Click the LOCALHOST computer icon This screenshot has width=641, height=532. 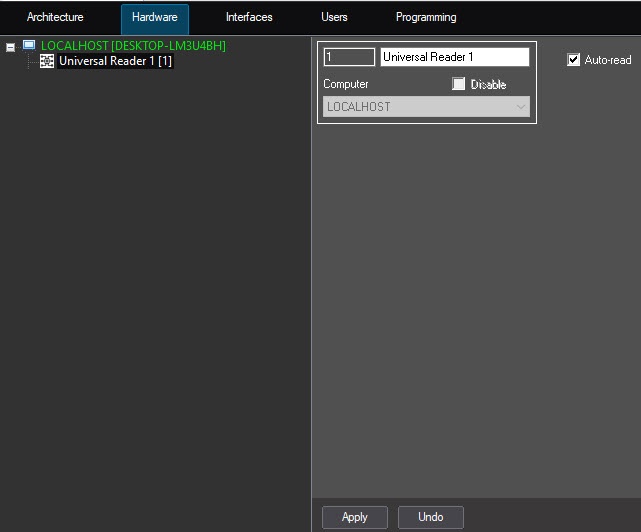tap(29, 45)
